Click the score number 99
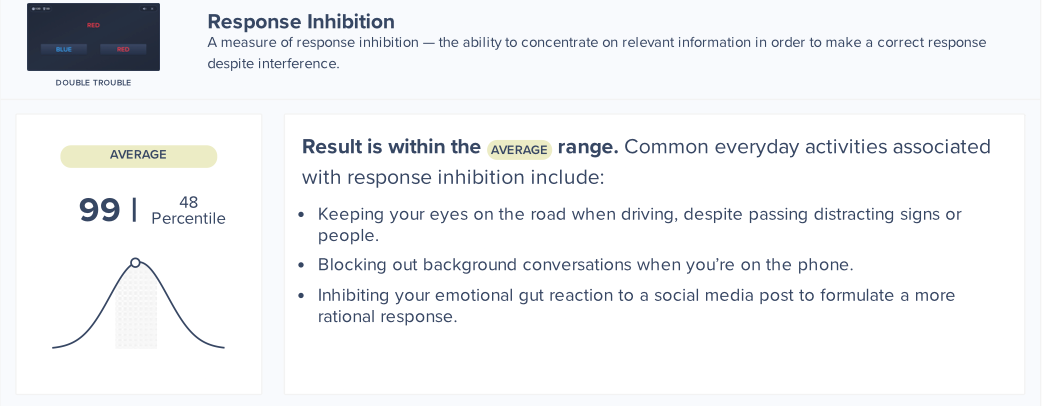1044x406 pixels. [100, 210]
